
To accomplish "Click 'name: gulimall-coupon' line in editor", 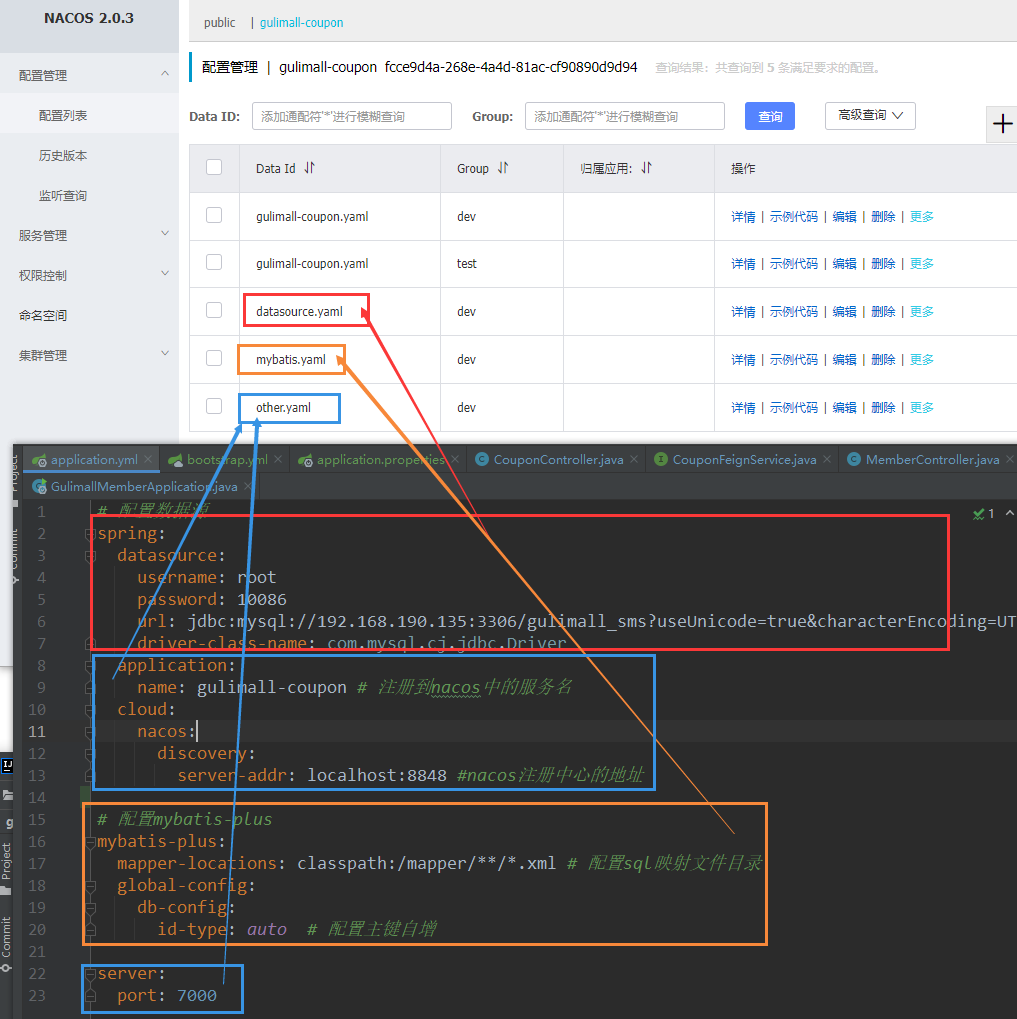I will click(242, 688).
